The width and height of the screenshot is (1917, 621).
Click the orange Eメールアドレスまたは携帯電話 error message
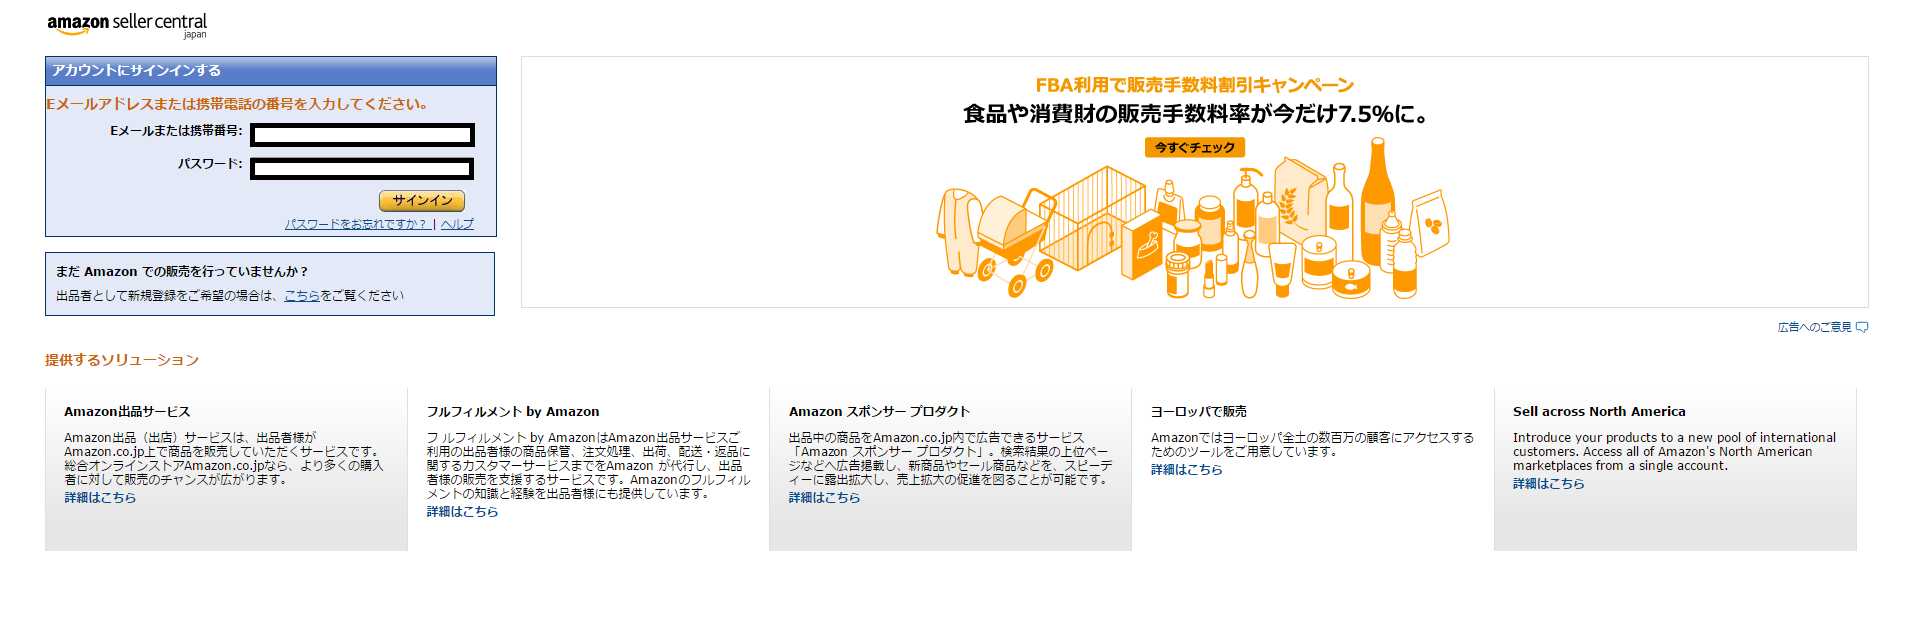tap(238, 104)
